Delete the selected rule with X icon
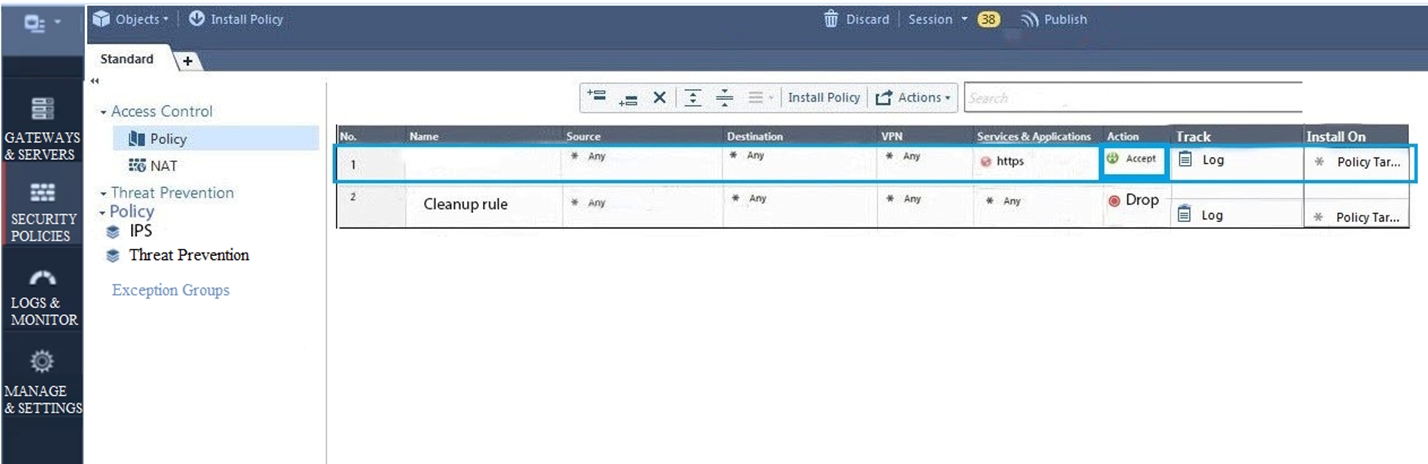 (659, 98)
